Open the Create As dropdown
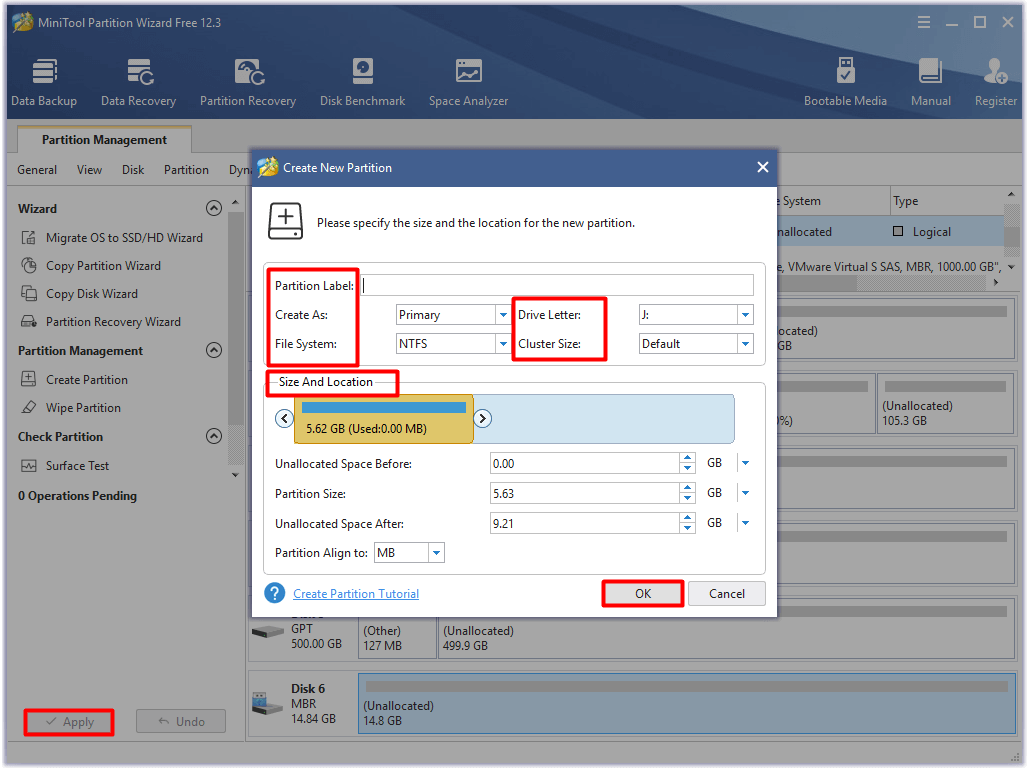1028x768 pixels. click(503, 315)
